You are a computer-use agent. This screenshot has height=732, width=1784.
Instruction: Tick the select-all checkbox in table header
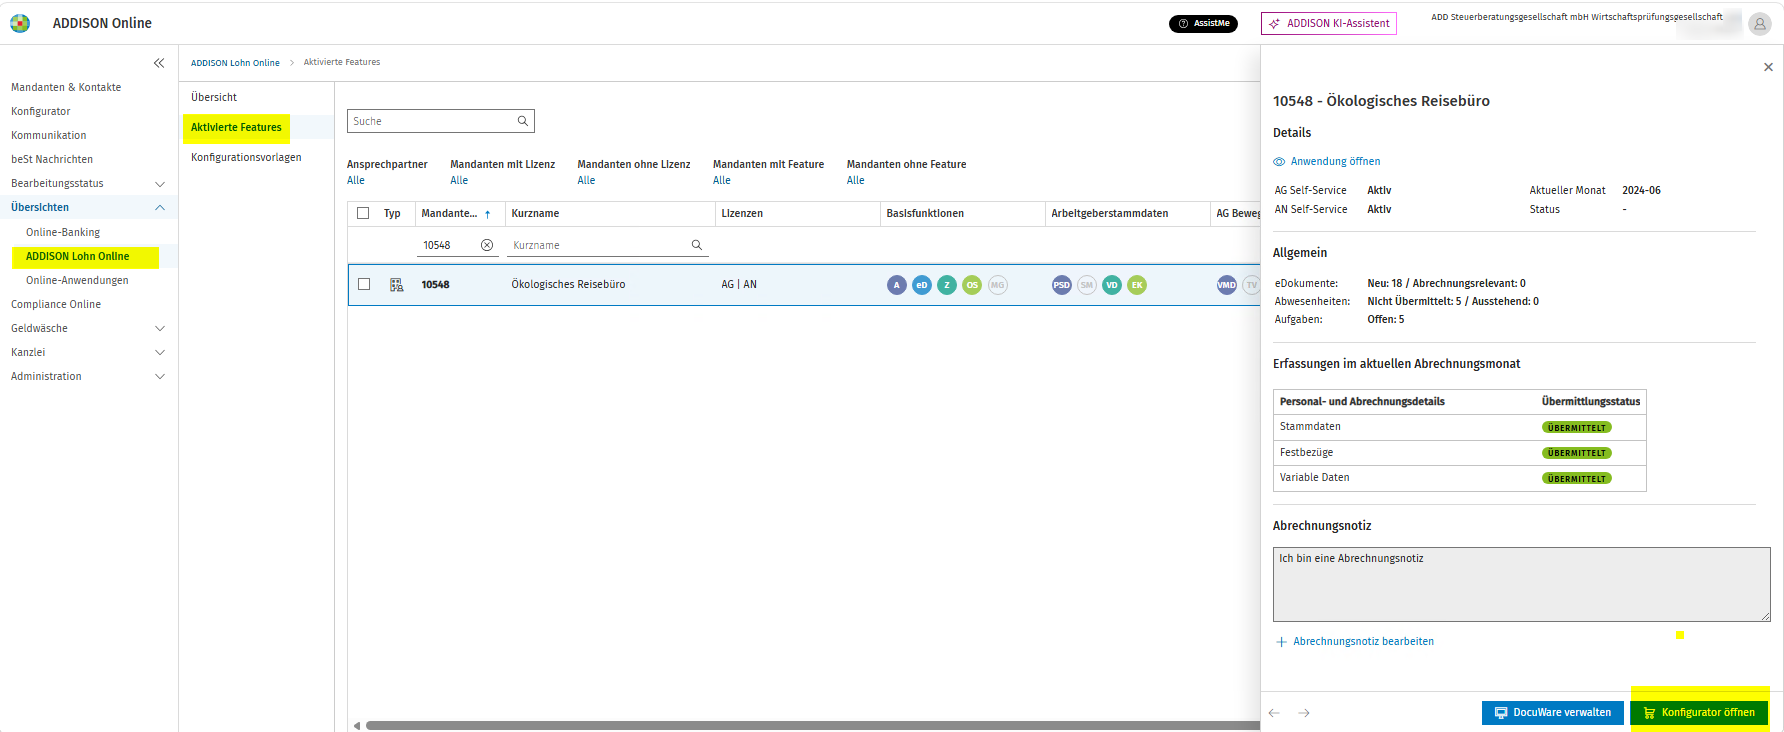click(x=363, y=213)
